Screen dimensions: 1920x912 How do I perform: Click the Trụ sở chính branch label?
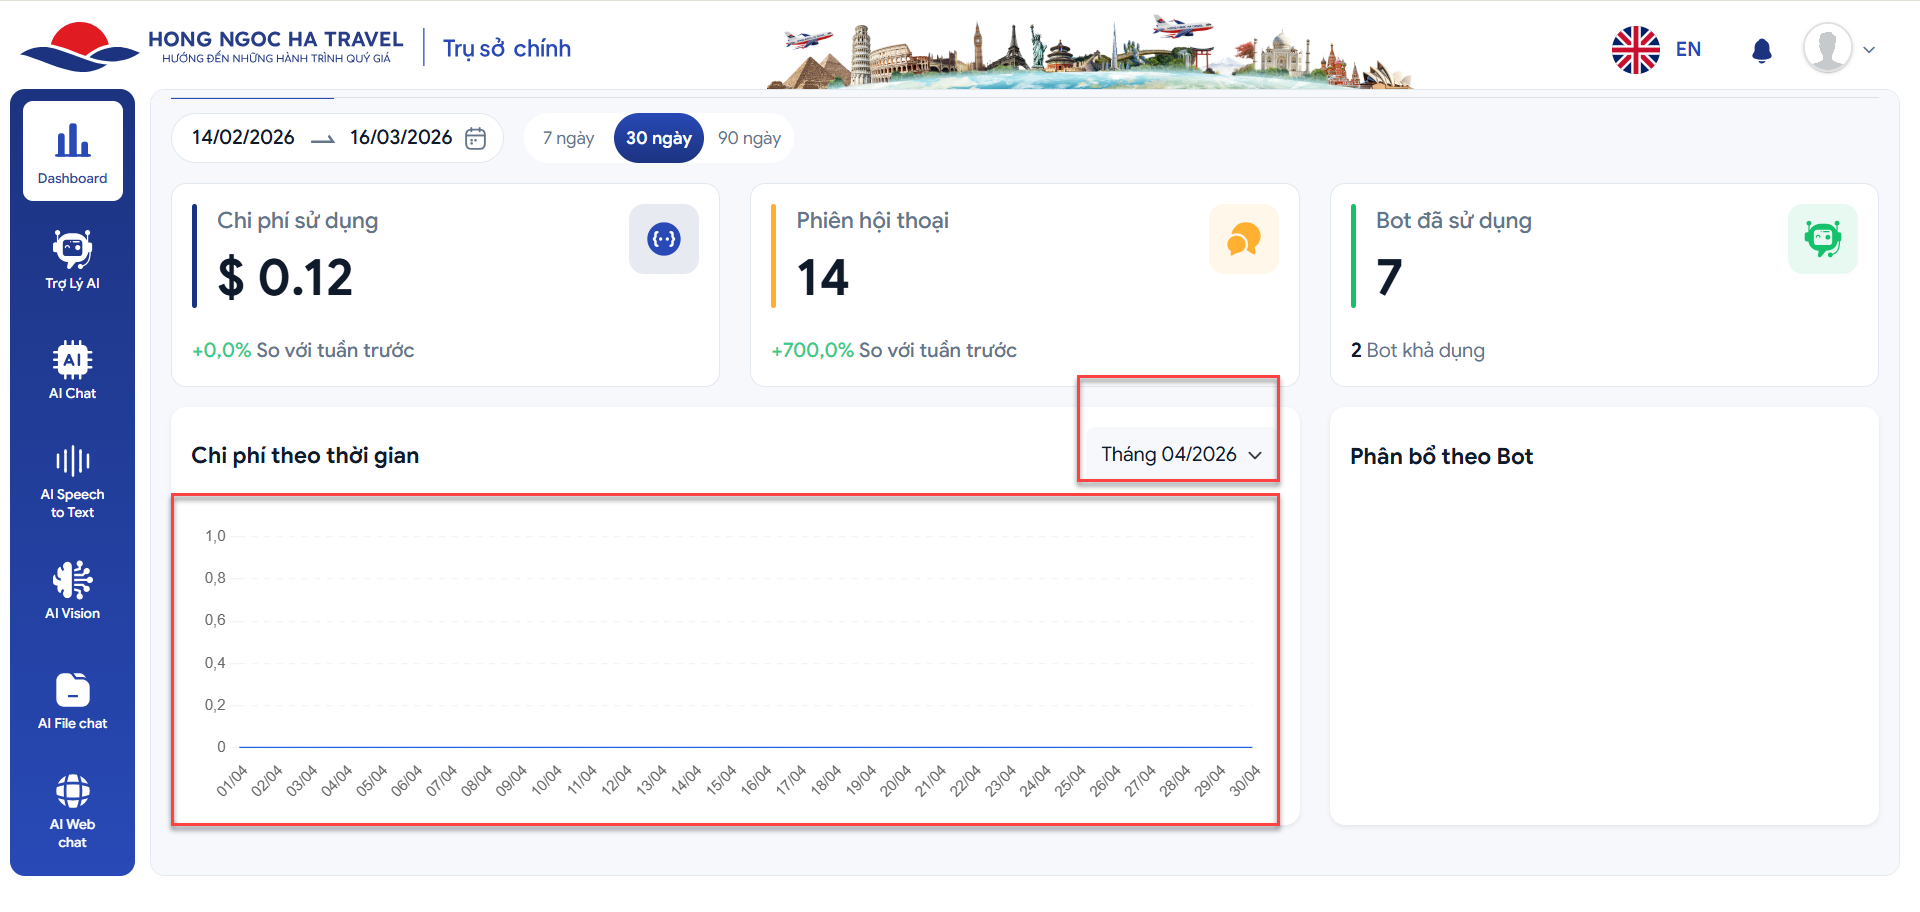click(x=507, y=49)
